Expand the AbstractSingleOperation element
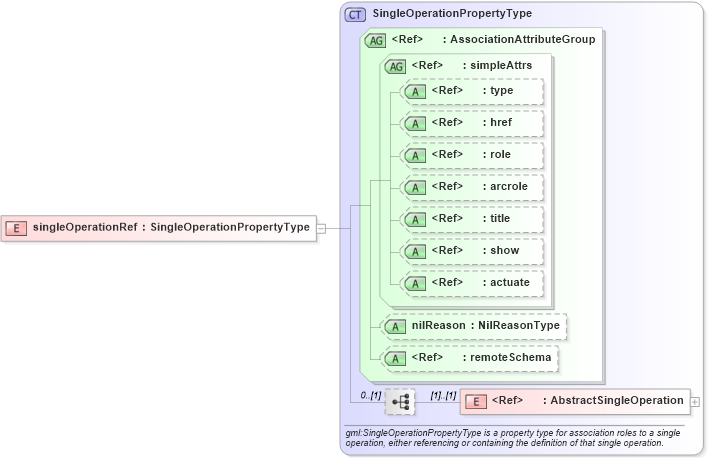 pyautogui.click(x=695, y=402)
